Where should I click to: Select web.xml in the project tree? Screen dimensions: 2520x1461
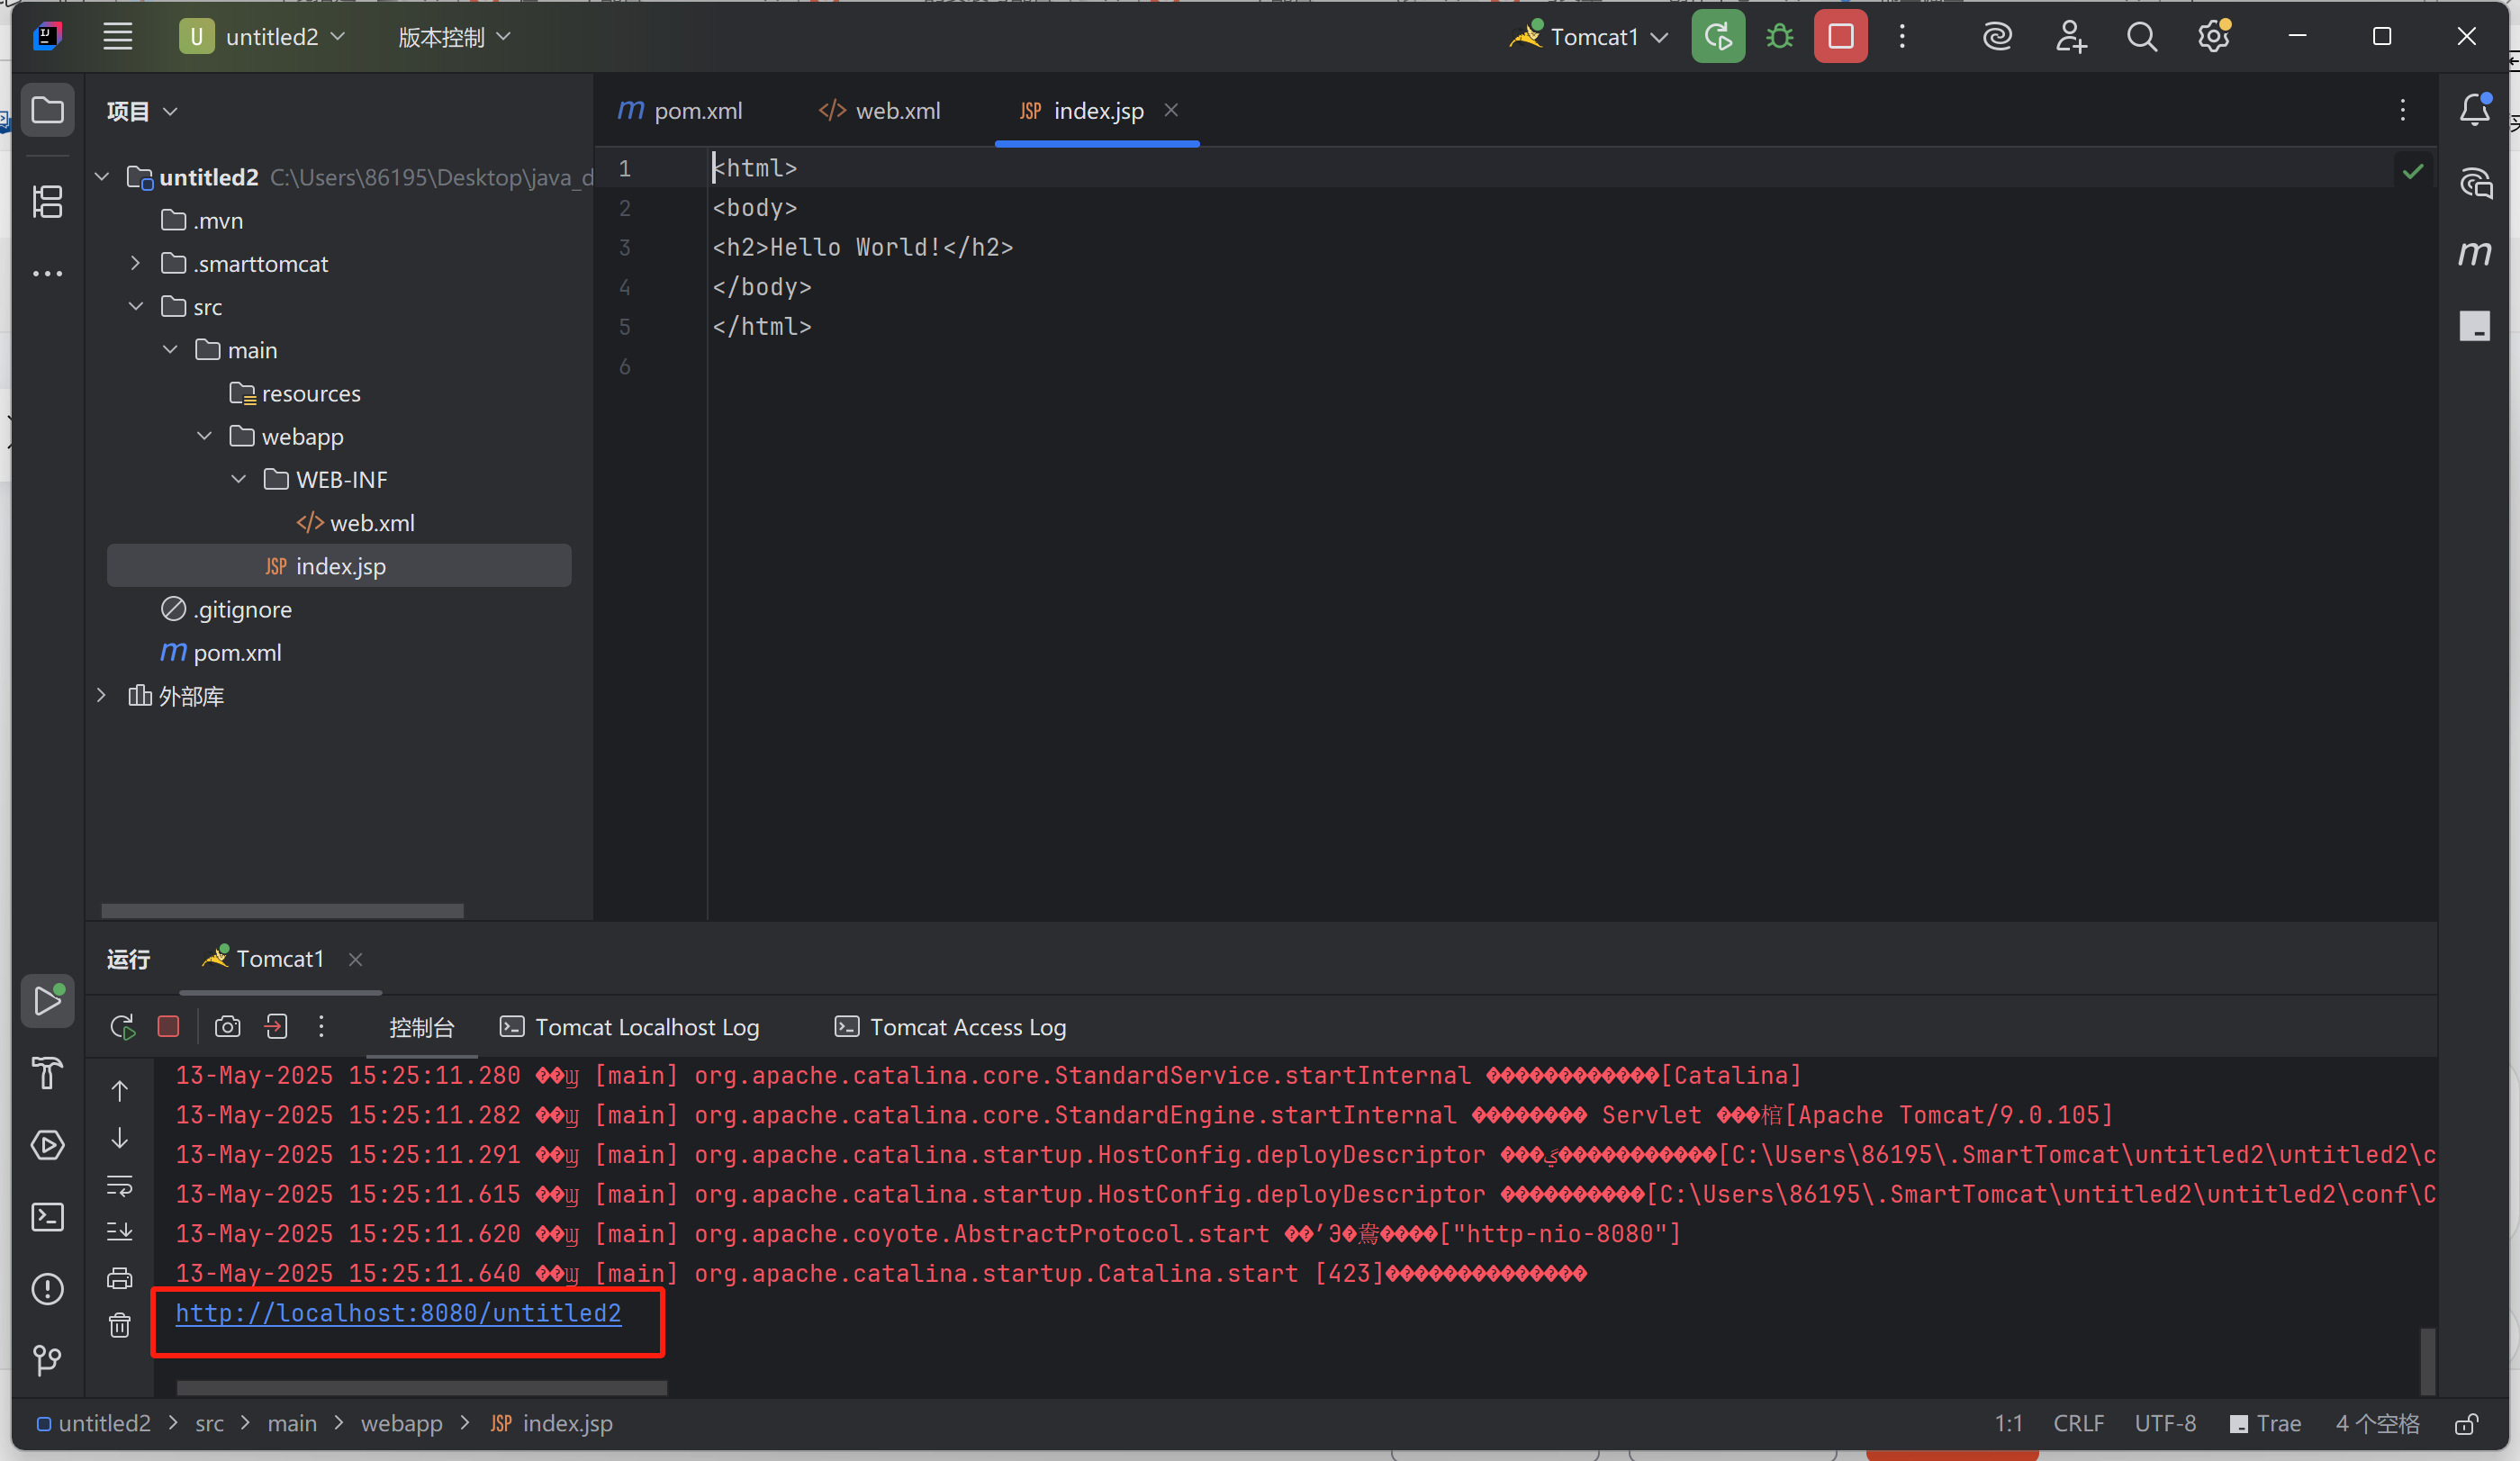pyautogui.click(x=355, y=522)
